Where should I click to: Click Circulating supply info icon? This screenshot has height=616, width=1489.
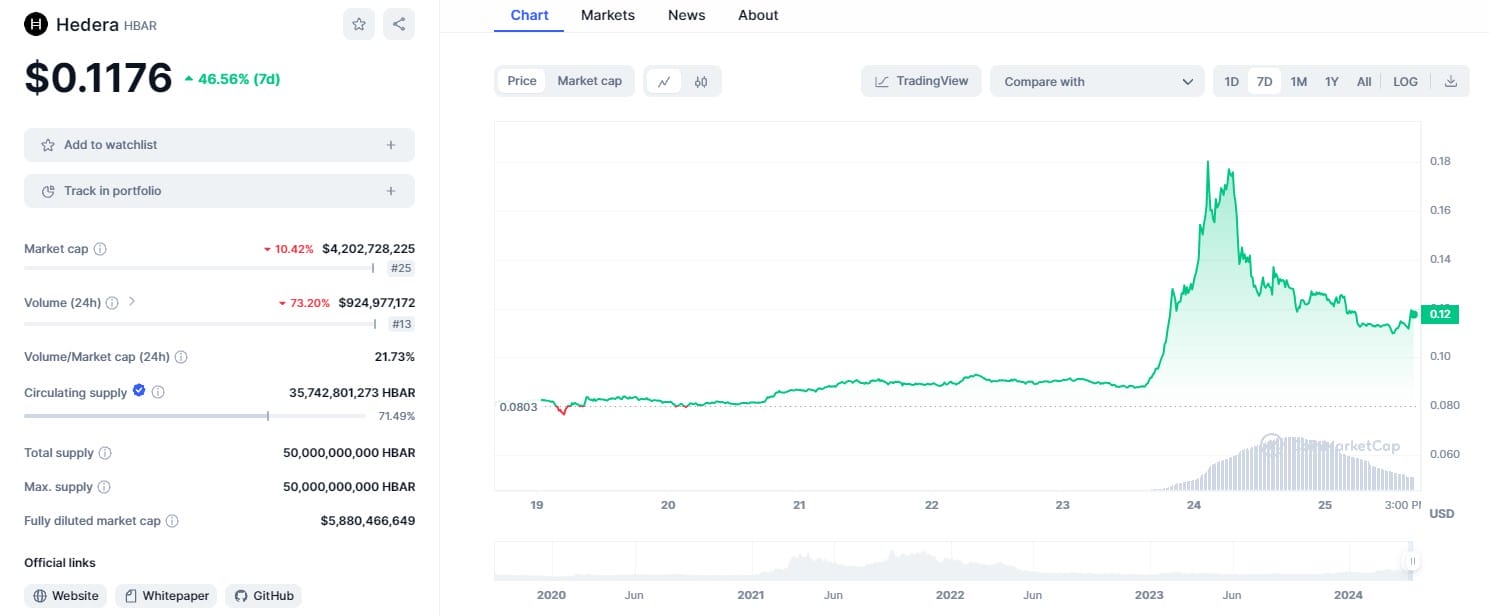(x=158, y=393)
